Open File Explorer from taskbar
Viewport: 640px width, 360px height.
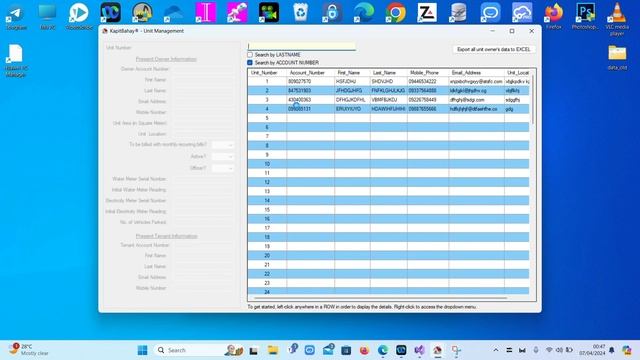[x=273, y=350]
